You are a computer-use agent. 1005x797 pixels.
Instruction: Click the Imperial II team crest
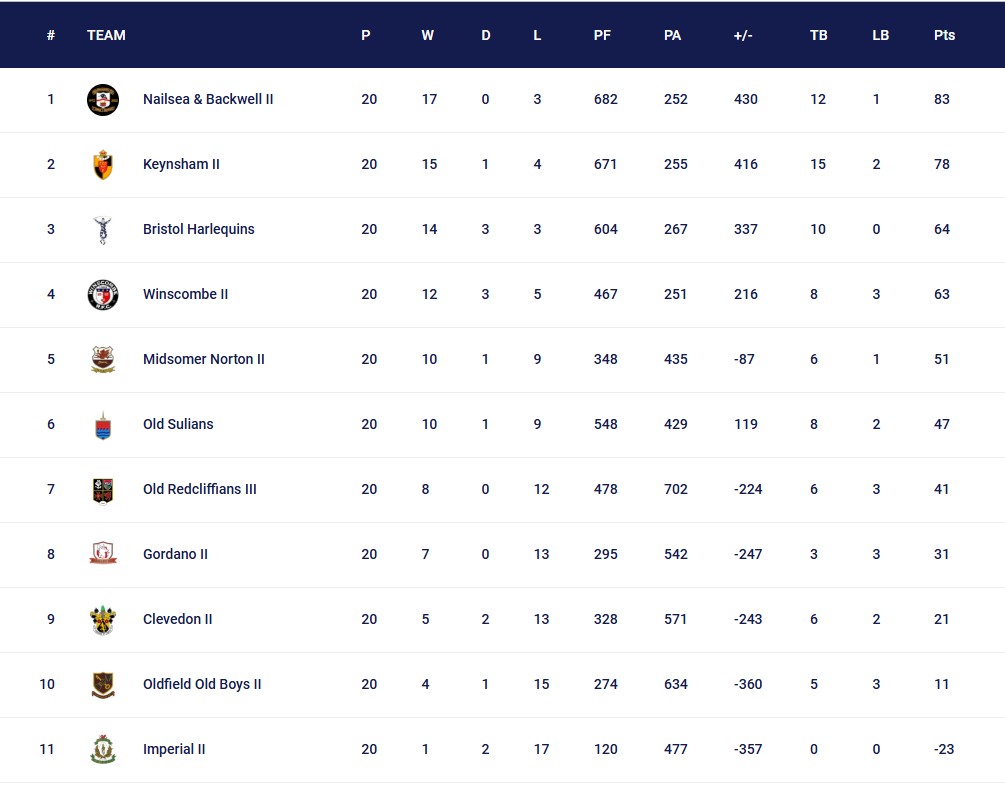[x=102, y=749]
